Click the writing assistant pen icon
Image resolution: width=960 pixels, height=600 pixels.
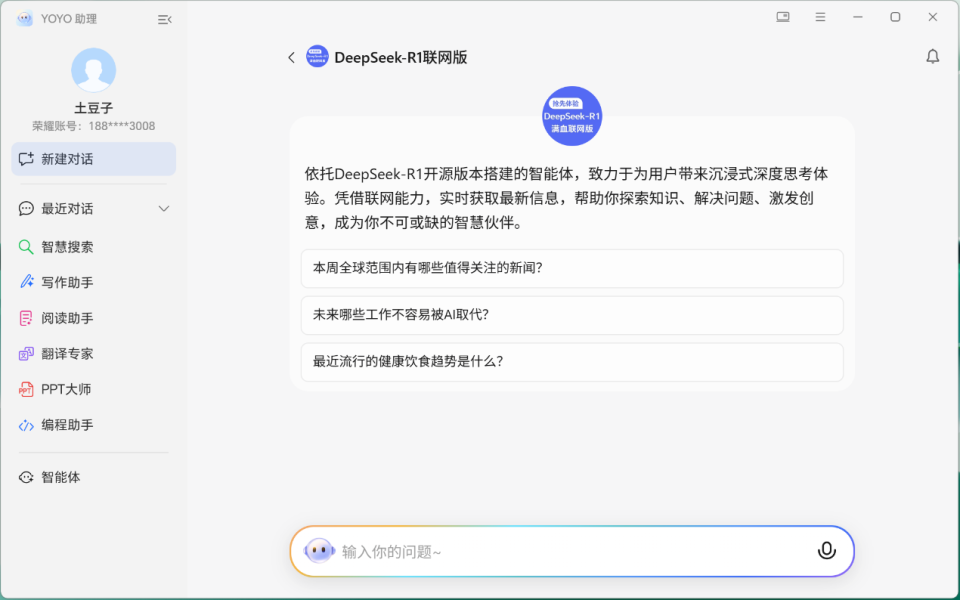pos(26,282)
